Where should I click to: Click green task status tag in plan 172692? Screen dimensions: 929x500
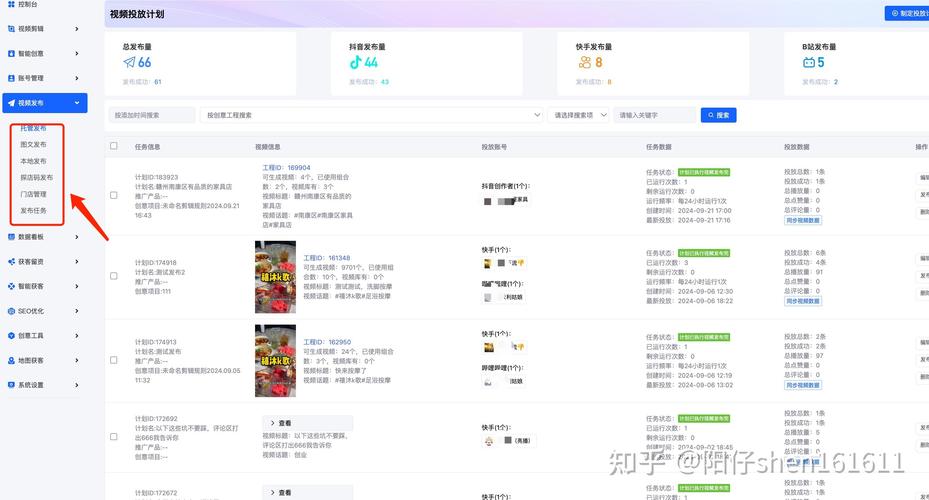704,419
